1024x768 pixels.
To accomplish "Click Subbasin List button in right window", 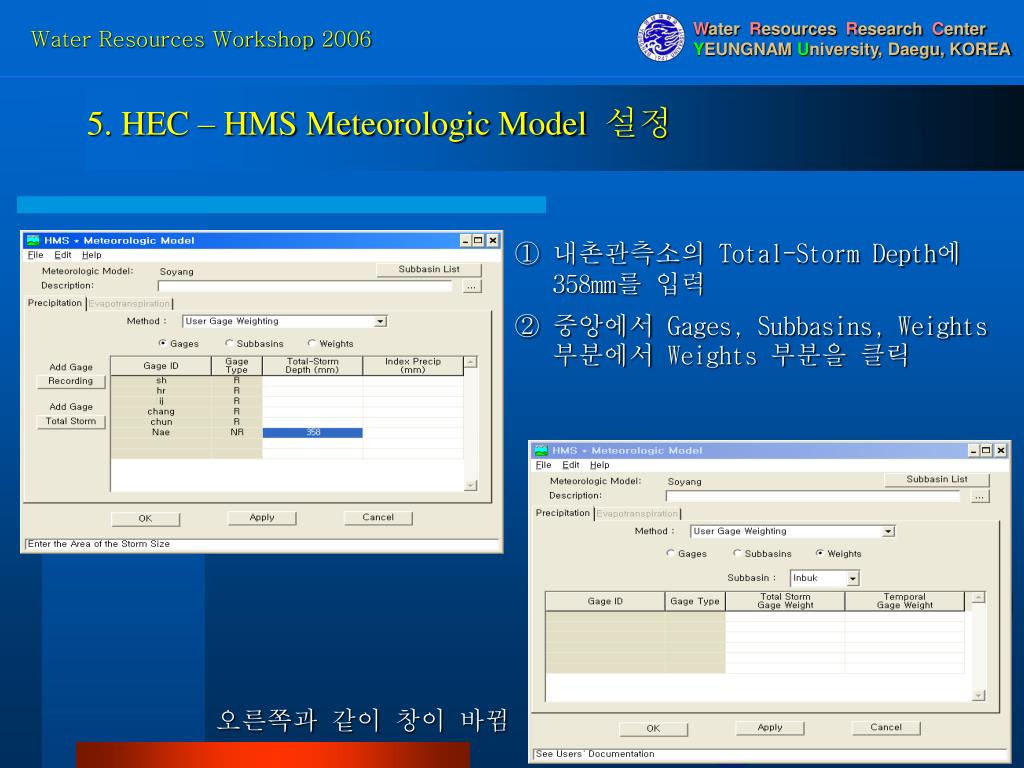I will click(x=937, y=479).
